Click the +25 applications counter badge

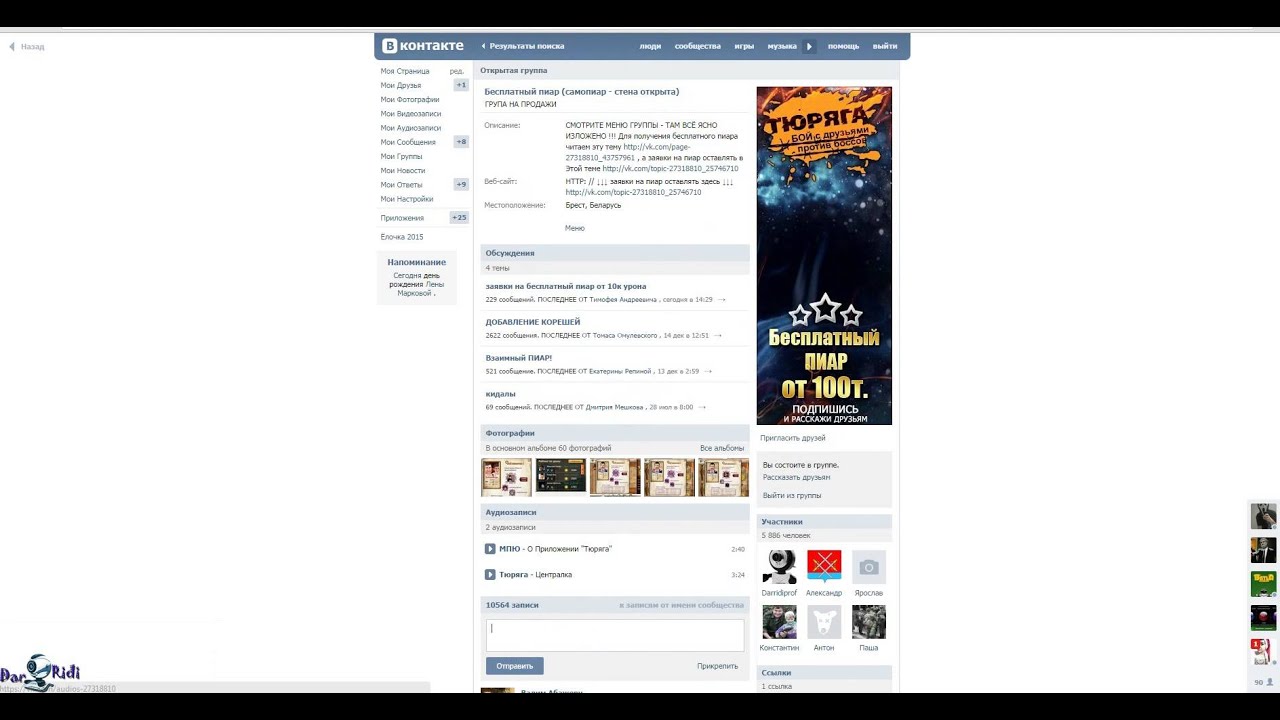(459, 218)
